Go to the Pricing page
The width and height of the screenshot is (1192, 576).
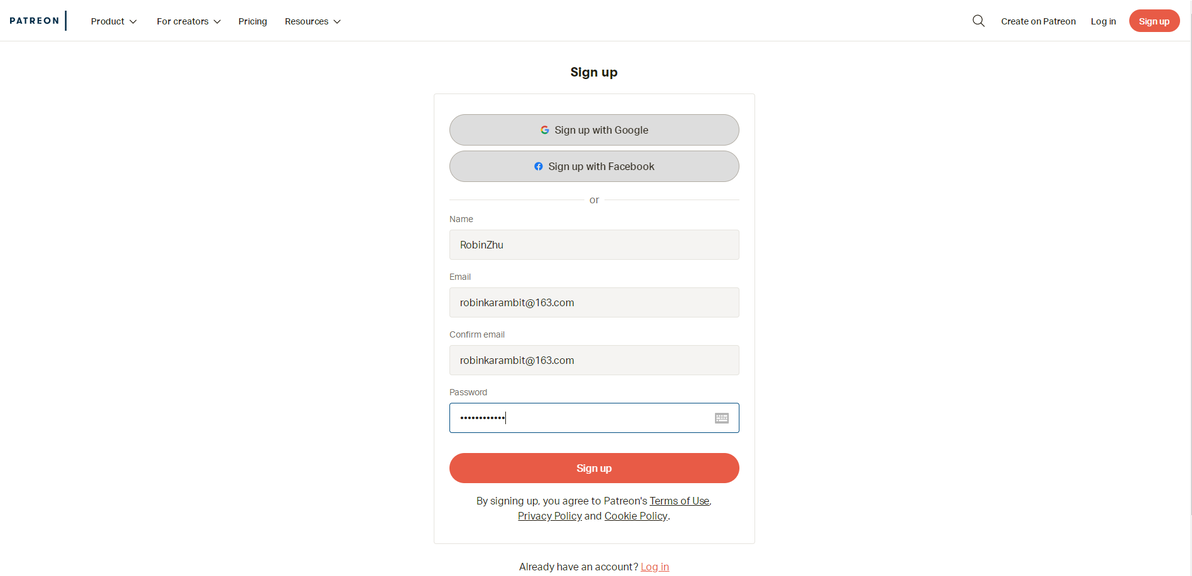252,21
